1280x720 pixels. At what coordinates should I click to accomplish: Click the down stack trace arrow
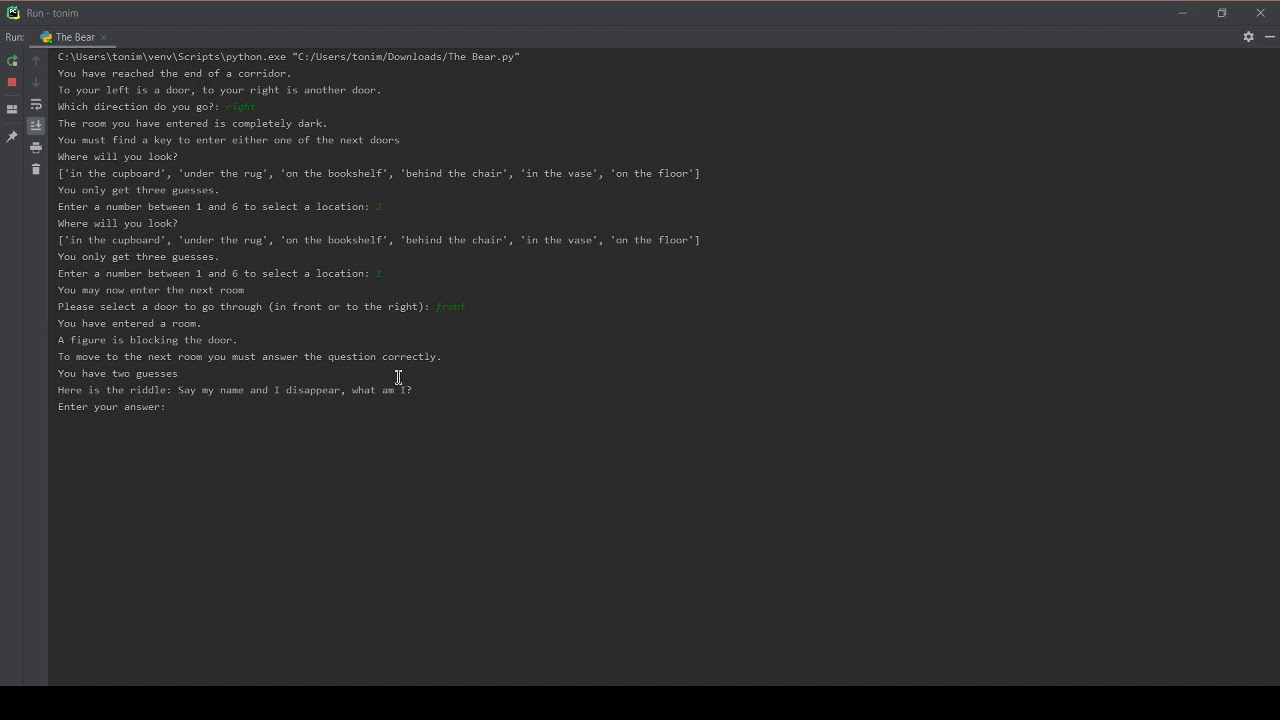point(36,82)
